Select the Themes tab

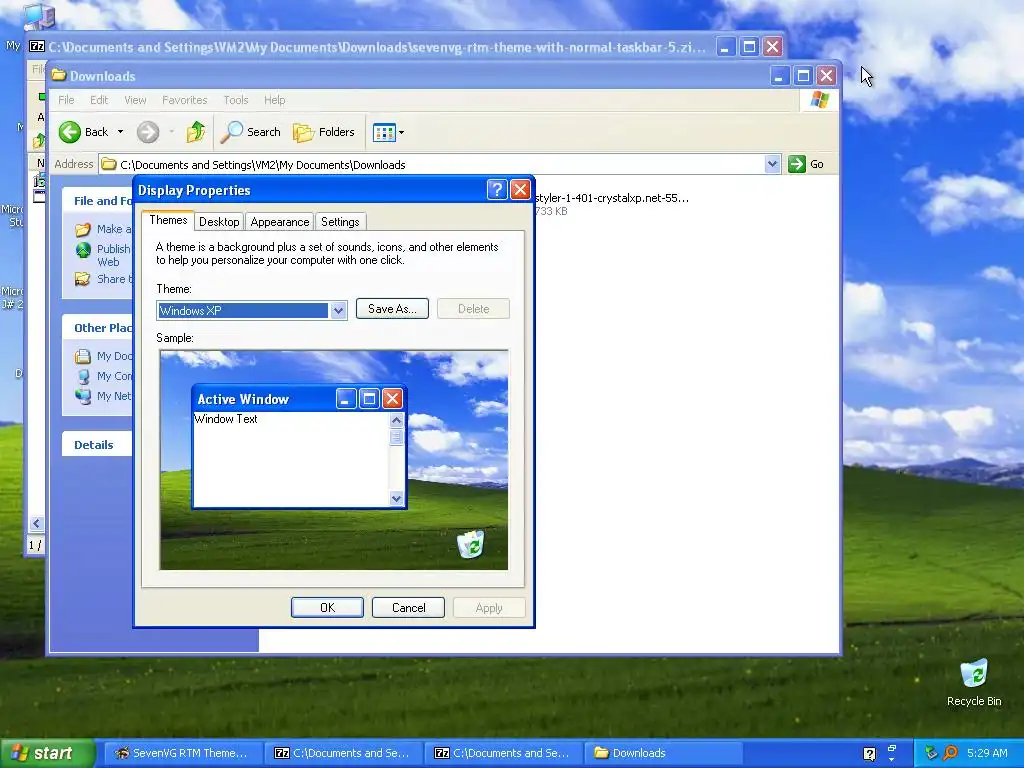pos(168,220)
